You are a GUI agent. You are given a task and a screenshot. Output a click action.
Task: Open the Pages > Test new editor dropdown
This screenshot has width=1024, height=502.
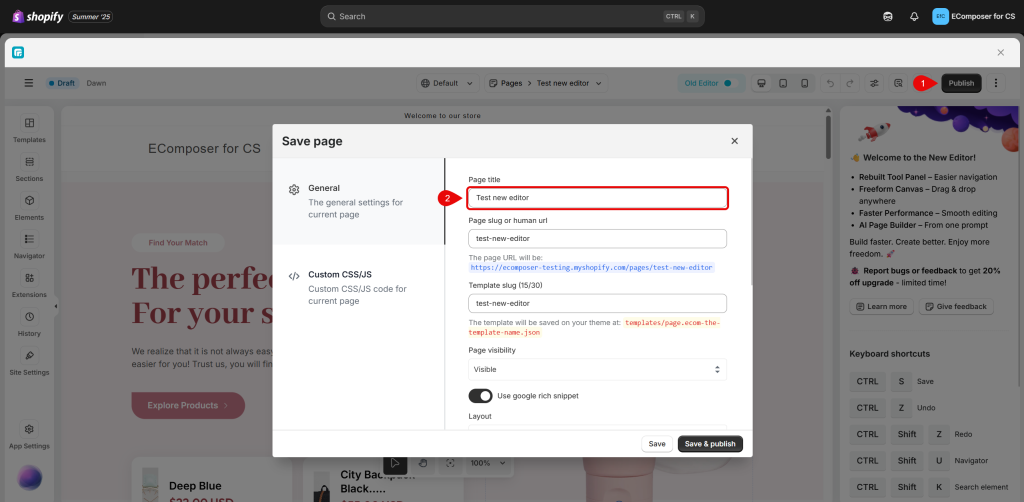click(546, 83)
